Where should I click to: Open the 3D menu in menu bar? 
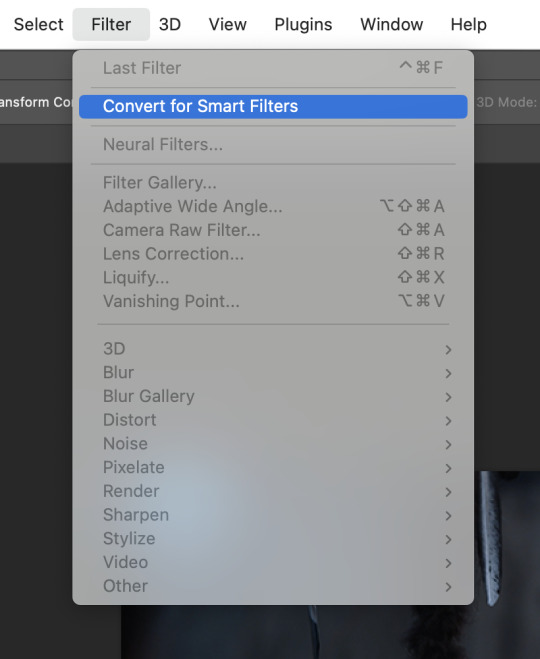pos(170,24)
